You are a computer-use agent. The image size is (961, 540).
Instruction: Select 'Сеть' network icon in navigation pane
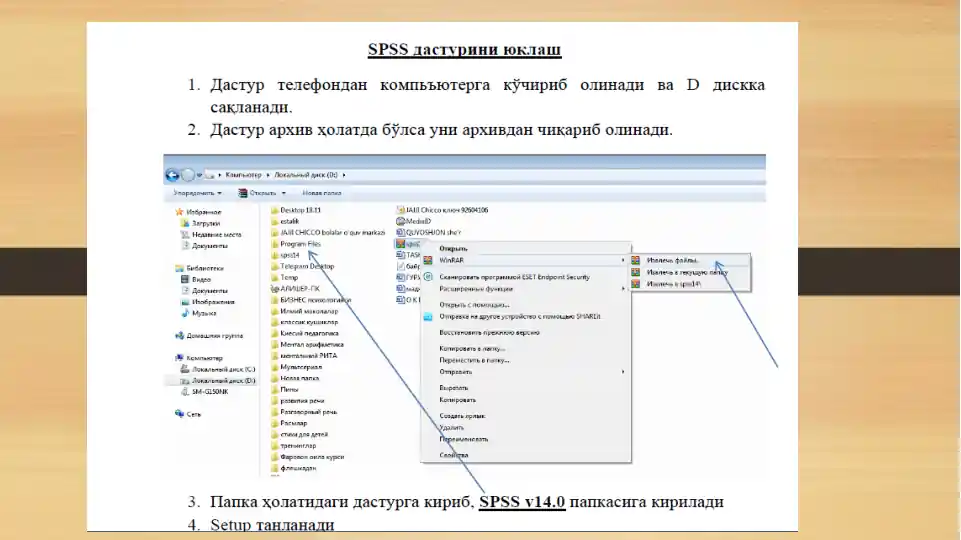180,414
